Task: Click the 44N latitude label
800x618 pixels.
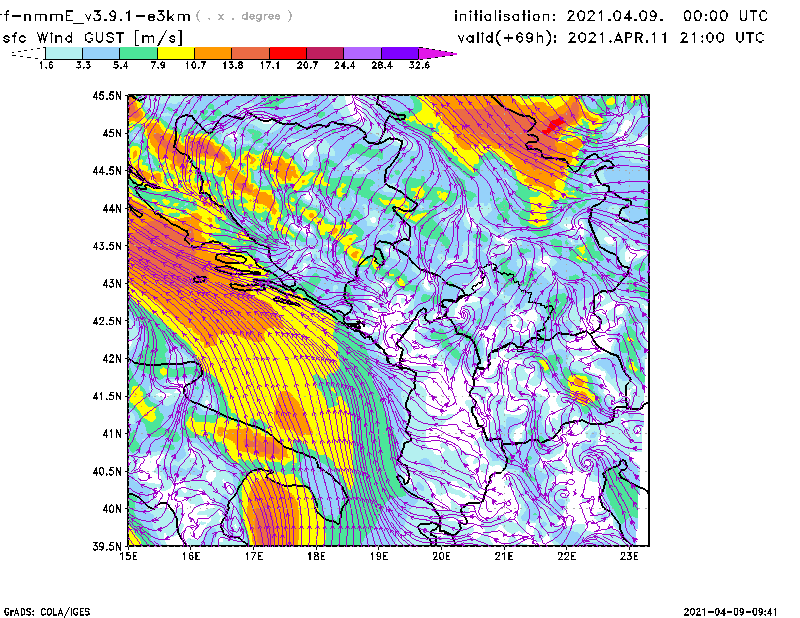Action: [112, 208]
